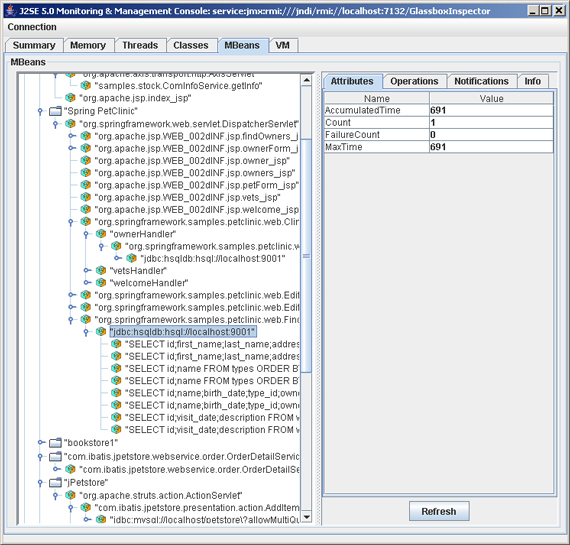Click the split pane divider handle
The width and height of the screenshot is (570, 545).
(318, 298)
